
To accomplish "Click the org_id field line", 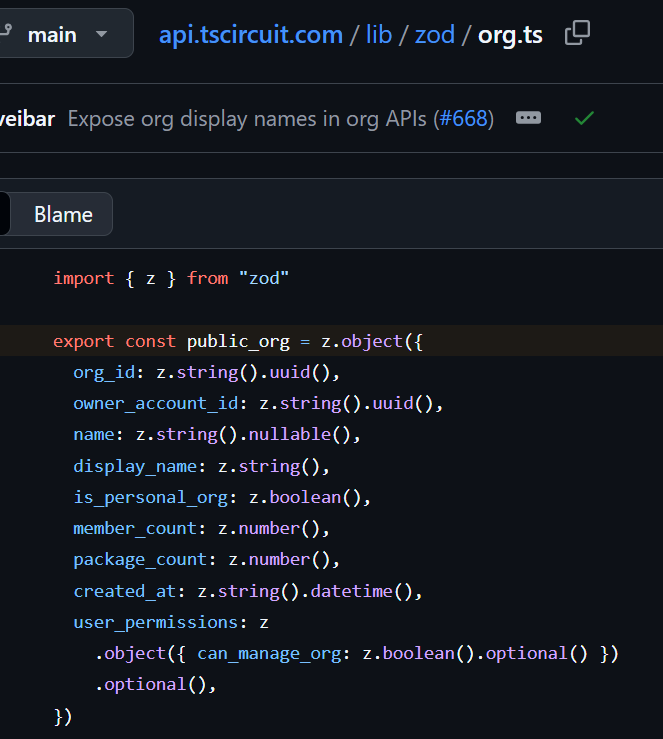I will 206,372.
